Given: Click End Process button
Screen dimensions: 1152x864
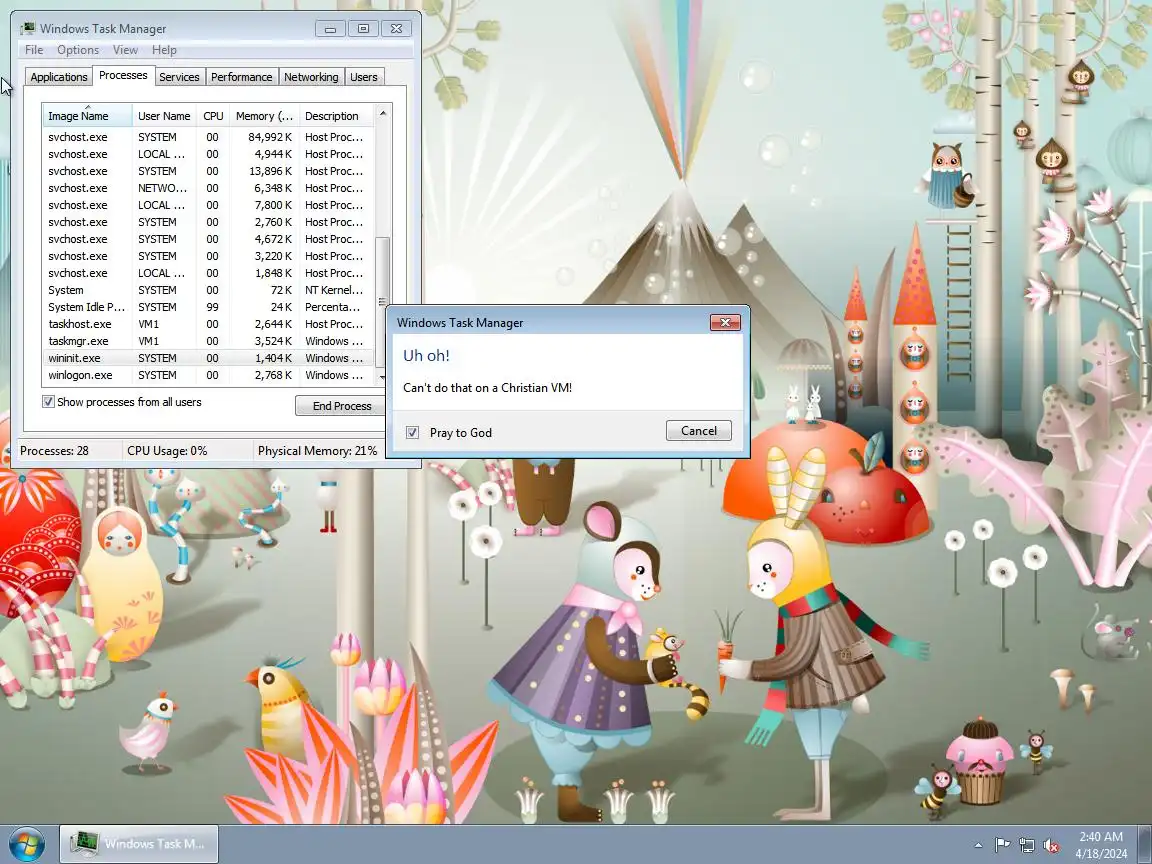Looking at the screenshot, I should [x=341, y=406].
